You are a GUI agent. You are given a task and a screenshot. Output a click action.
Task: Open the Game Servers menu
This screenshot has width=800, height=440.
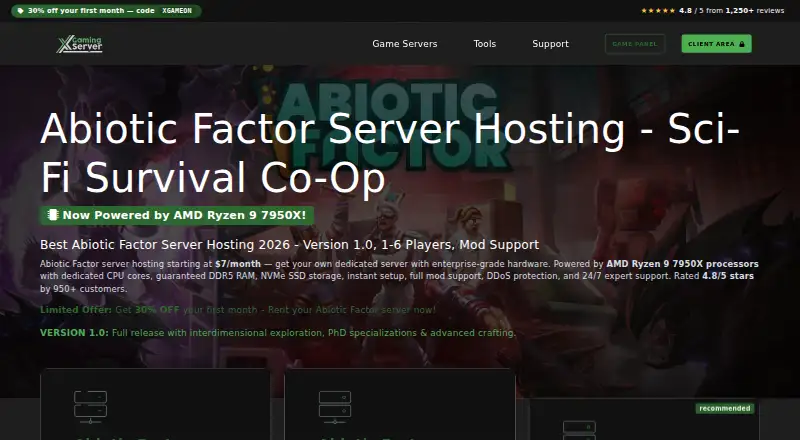point(405,44)
